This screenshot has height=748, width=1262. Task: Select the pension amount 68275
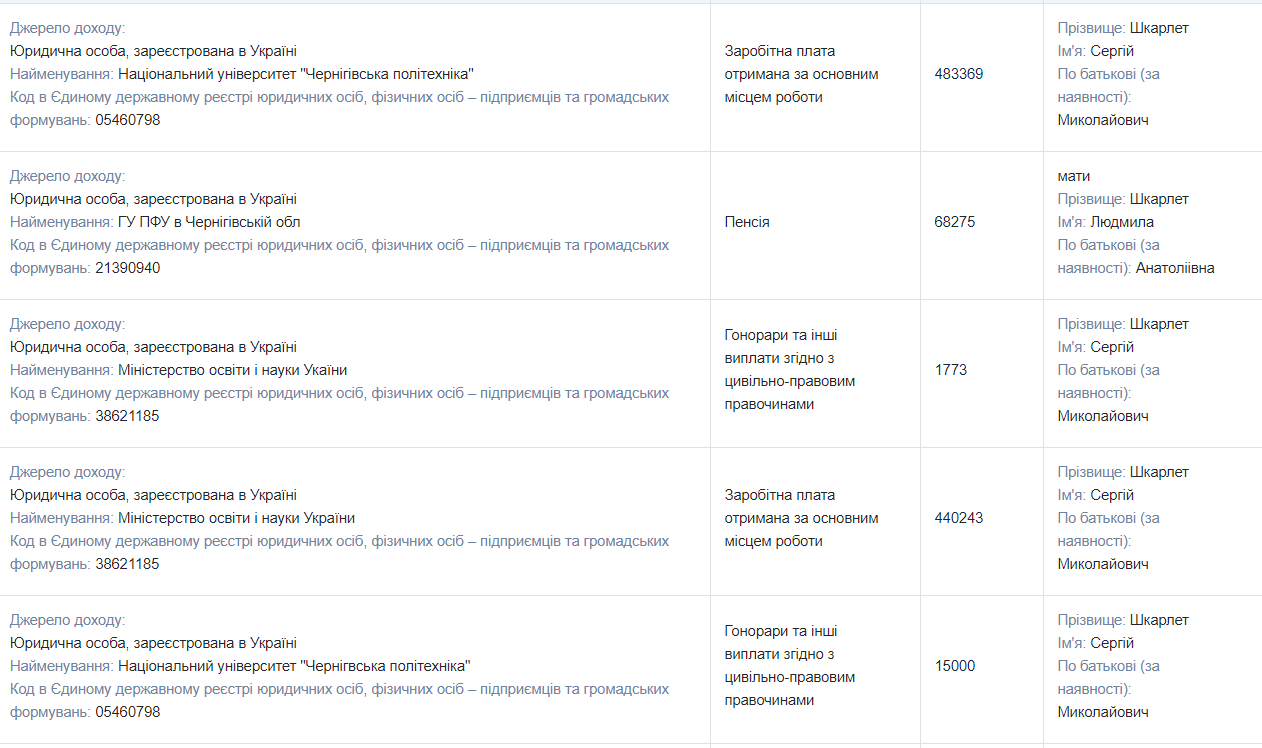pos(955,222)
